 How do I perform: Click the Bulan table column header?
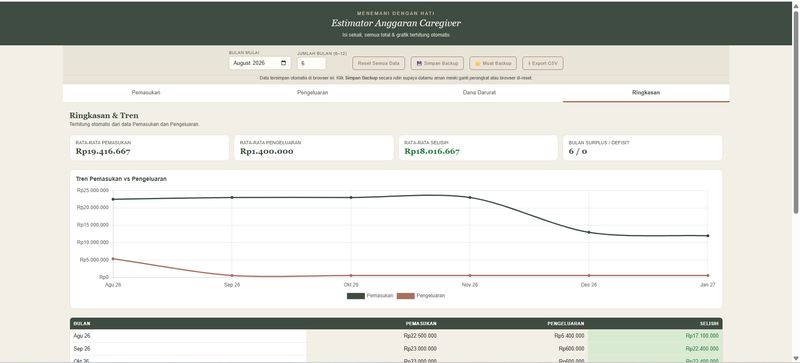click(x=82, y=324)
